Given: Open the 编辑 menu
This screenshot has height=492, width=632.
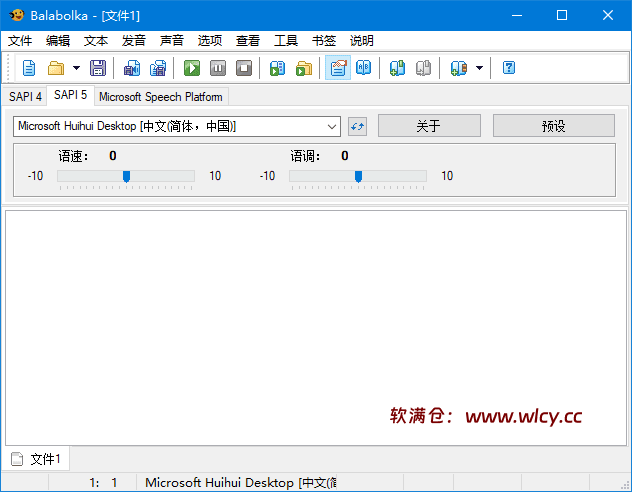Looking at the screenshot, I should pyautogui.click(x=58, y=41).
